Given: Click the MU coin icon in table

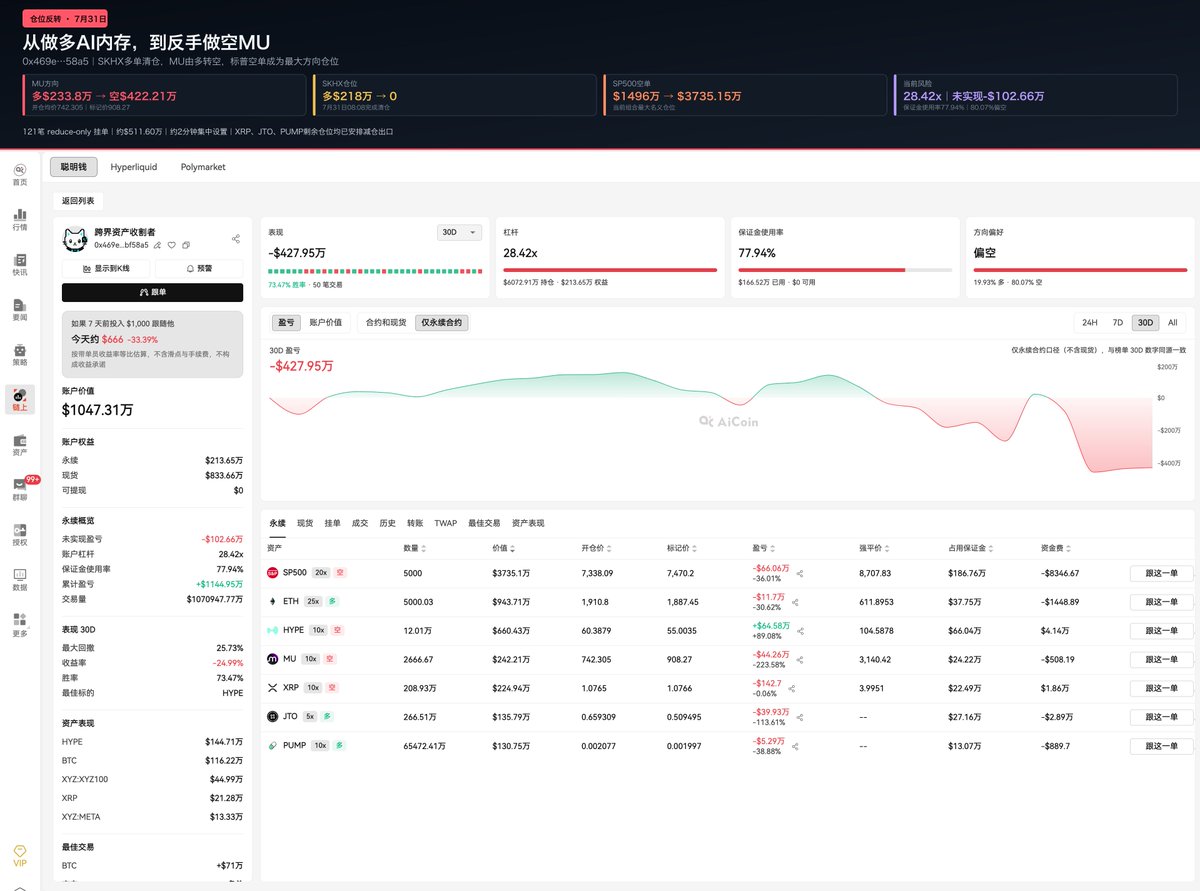Looking at the screenshot, I should [273, 659].
